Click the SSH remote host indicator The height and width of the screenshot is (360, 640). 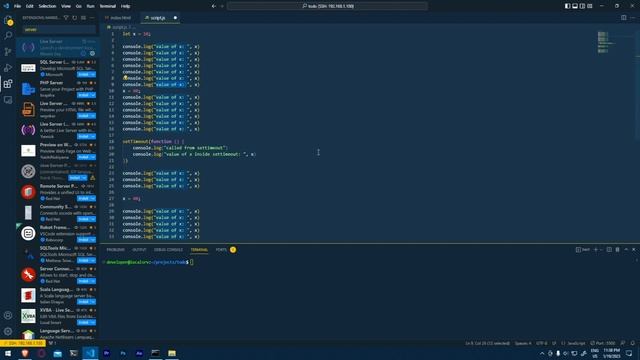[x=23, y=343]
